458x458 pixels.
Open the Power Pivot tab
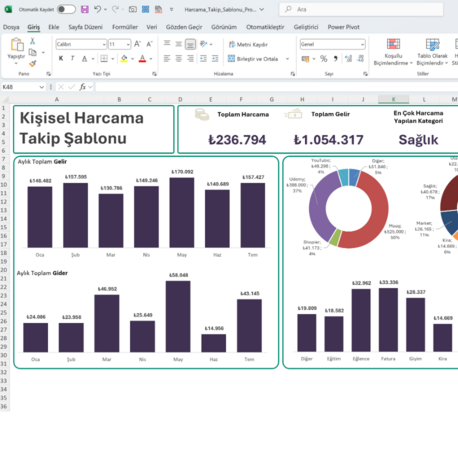343,27
